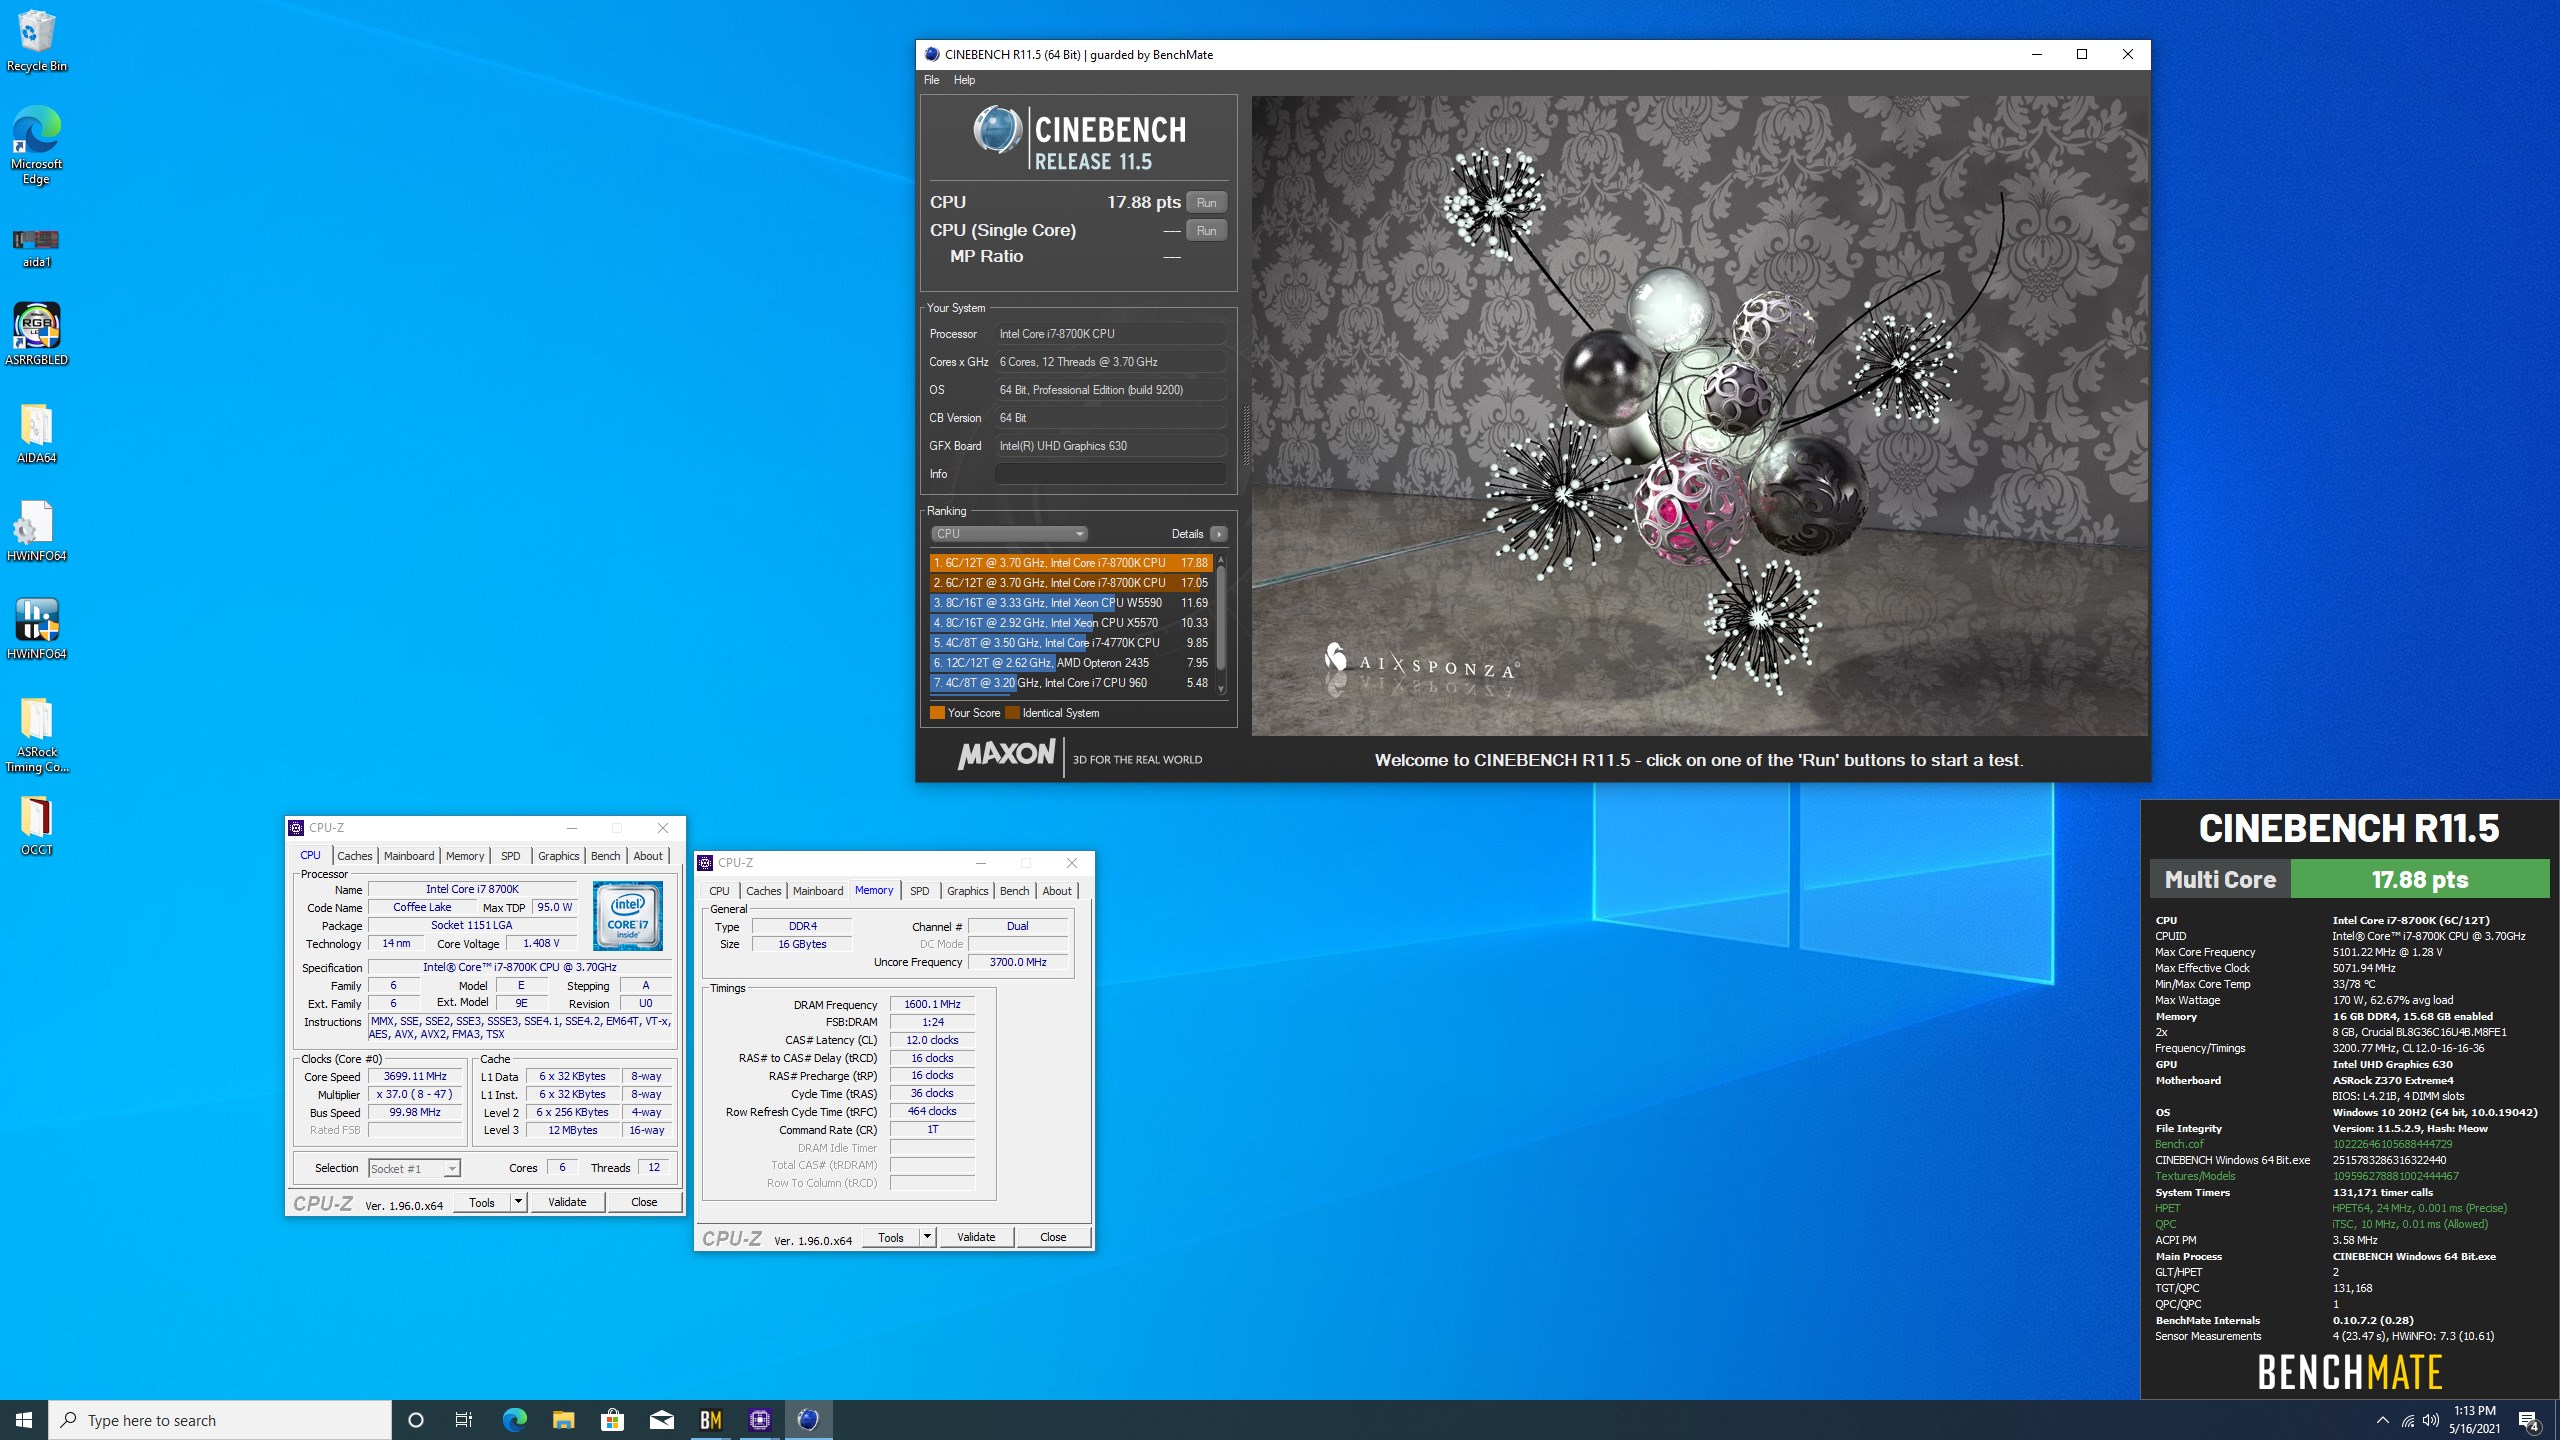Click Close button in left CPU-Z
Image resolution: width=2560 pixels, height=1440 pixels.
(644, 1203)
